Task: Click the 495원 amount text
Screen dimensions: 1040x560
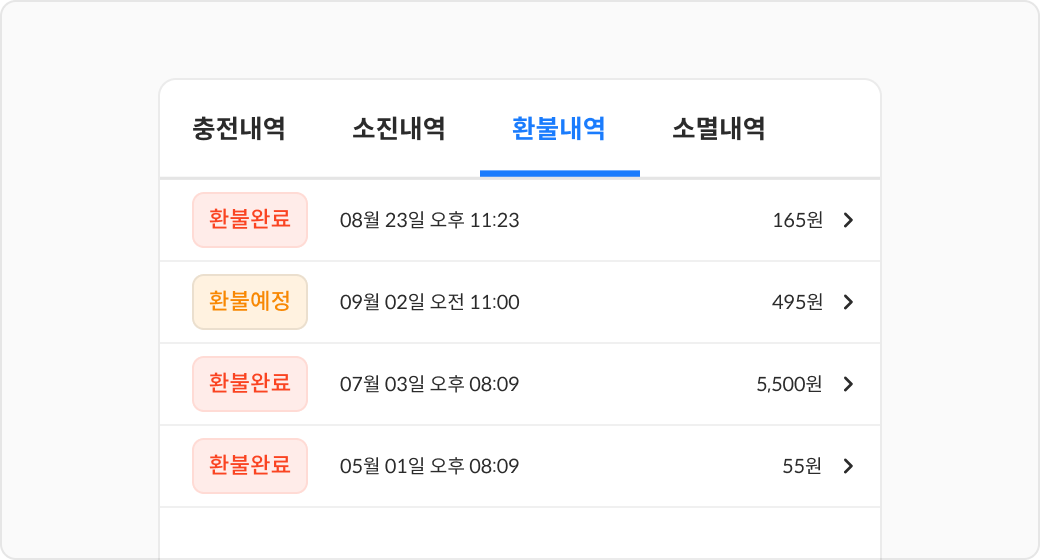Action: (x=797, y=302)
